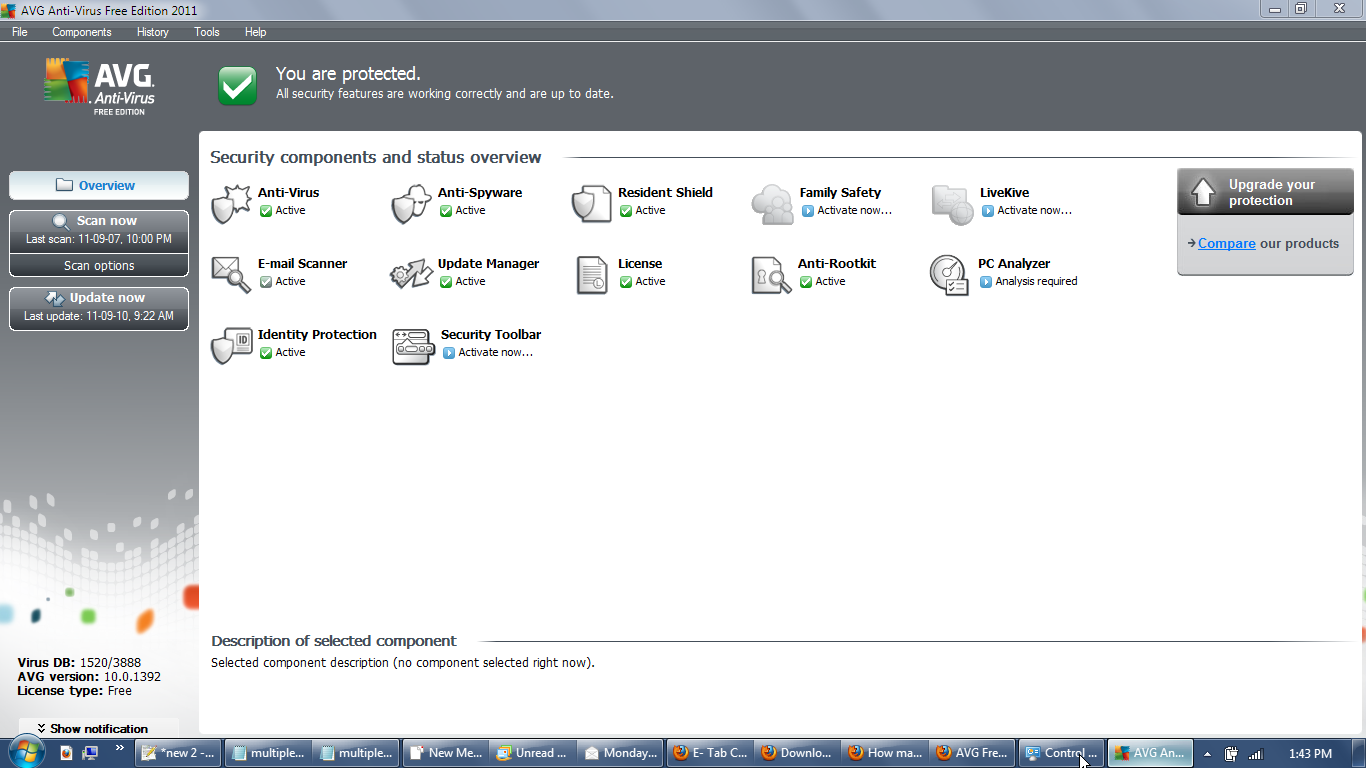Click the network signal tray icon
The width and height of the screenshot is (1366, 768).
(1256, 753)
